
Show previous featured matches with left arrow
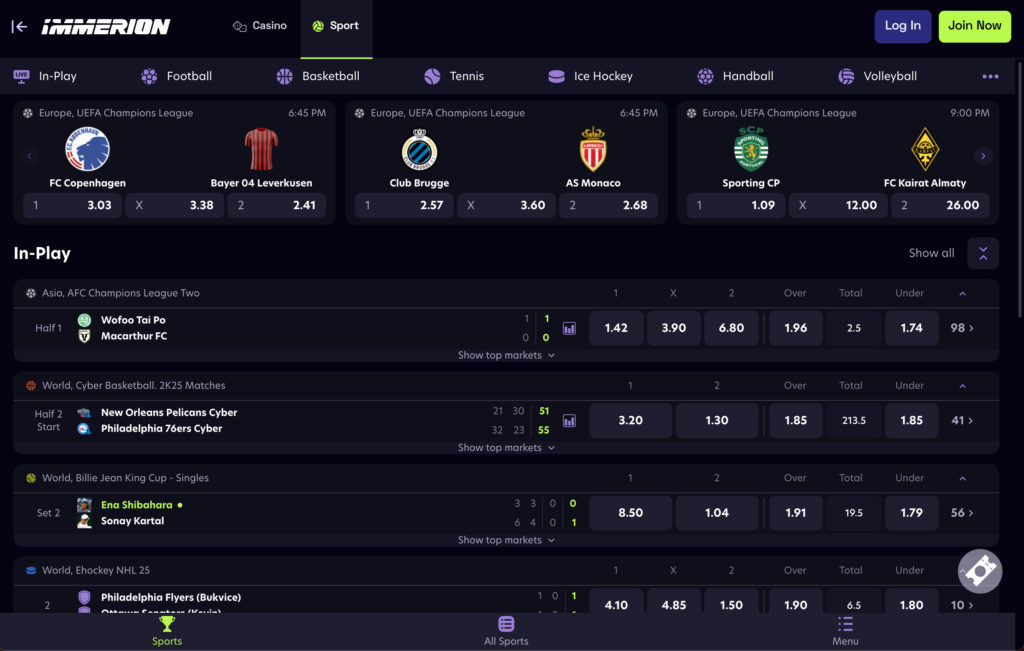tap(29, 156)
